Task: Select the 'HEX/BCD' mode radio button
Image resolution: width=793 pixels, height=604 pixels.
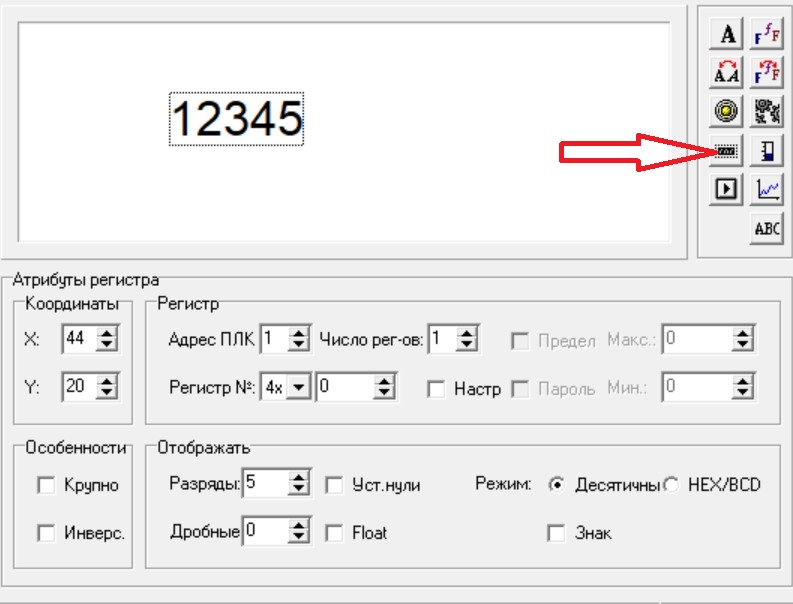Action: click(x=671, y=486)
